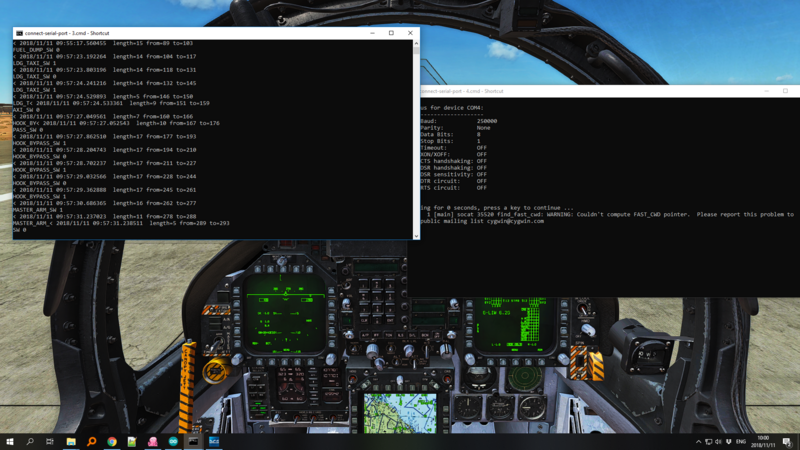
Task: Open the taskbar clock and date
Action: click(x=763, y=442)
